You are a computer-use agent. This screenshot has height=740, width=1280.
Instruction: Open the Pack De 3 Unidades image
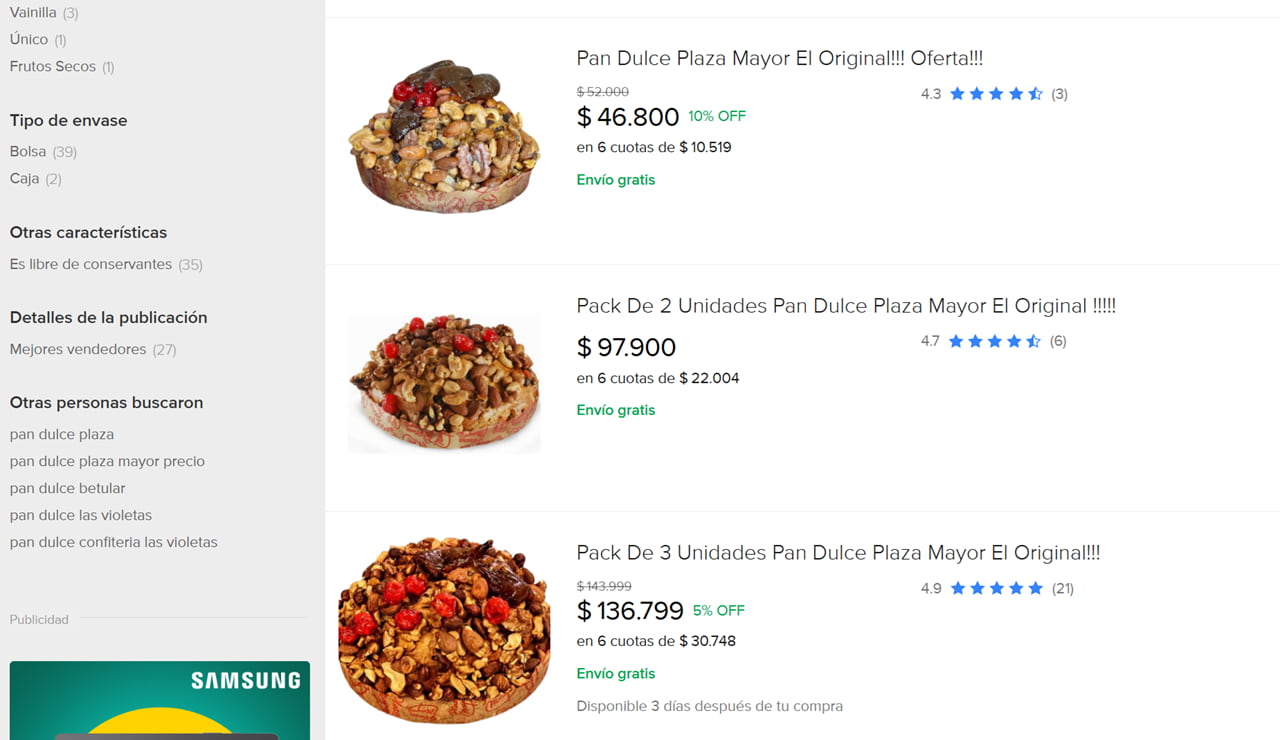point(444,630)
